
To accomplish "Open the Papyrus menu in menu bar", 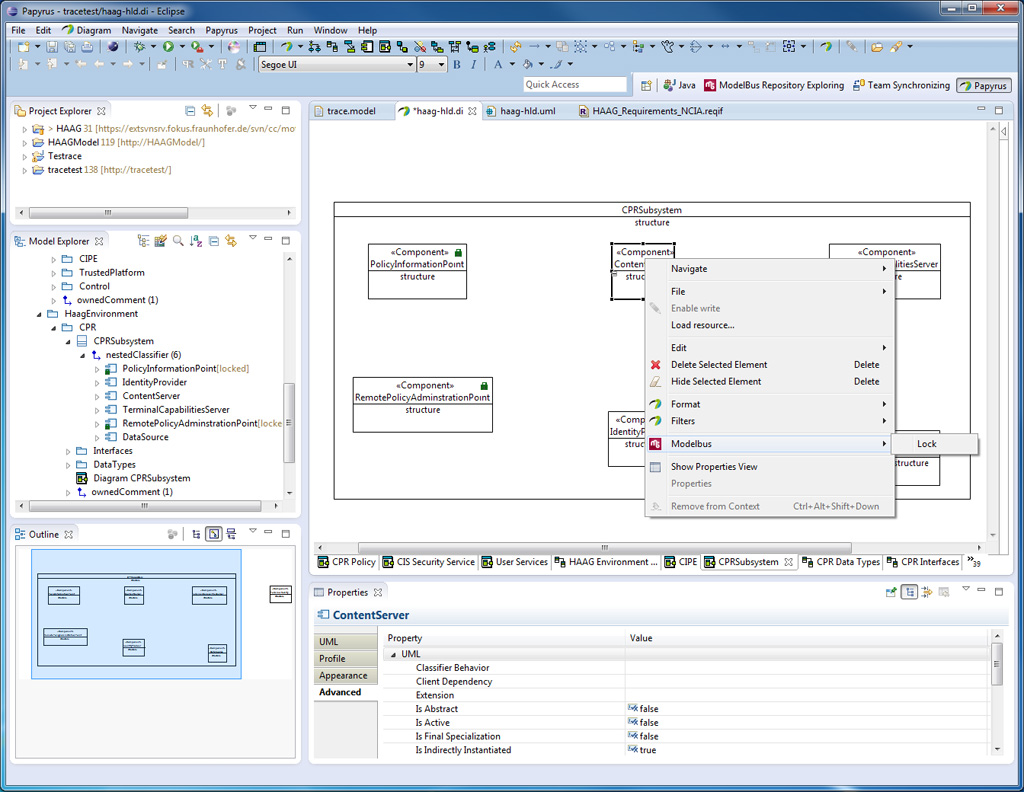I will click(221, 30).
